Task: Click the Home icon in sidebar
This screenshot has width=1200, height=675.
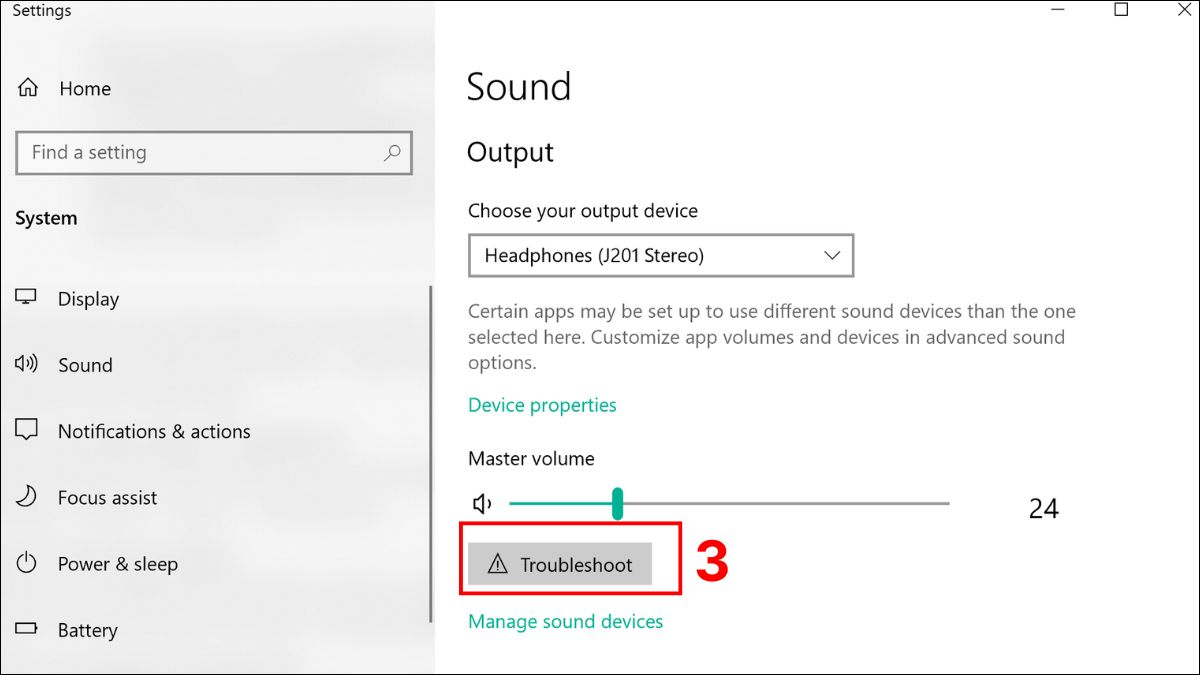Action: point(29,88)
